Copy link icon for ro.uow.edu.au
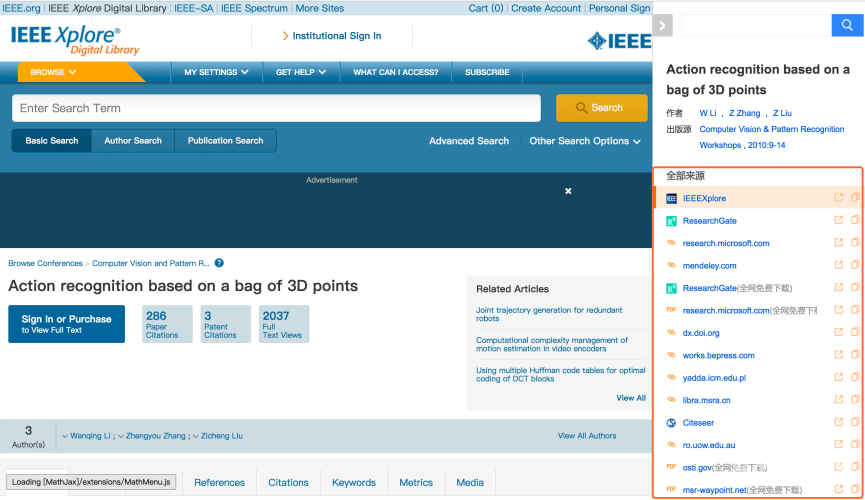The width and height of the screenshot is (865, 500). 855,444
